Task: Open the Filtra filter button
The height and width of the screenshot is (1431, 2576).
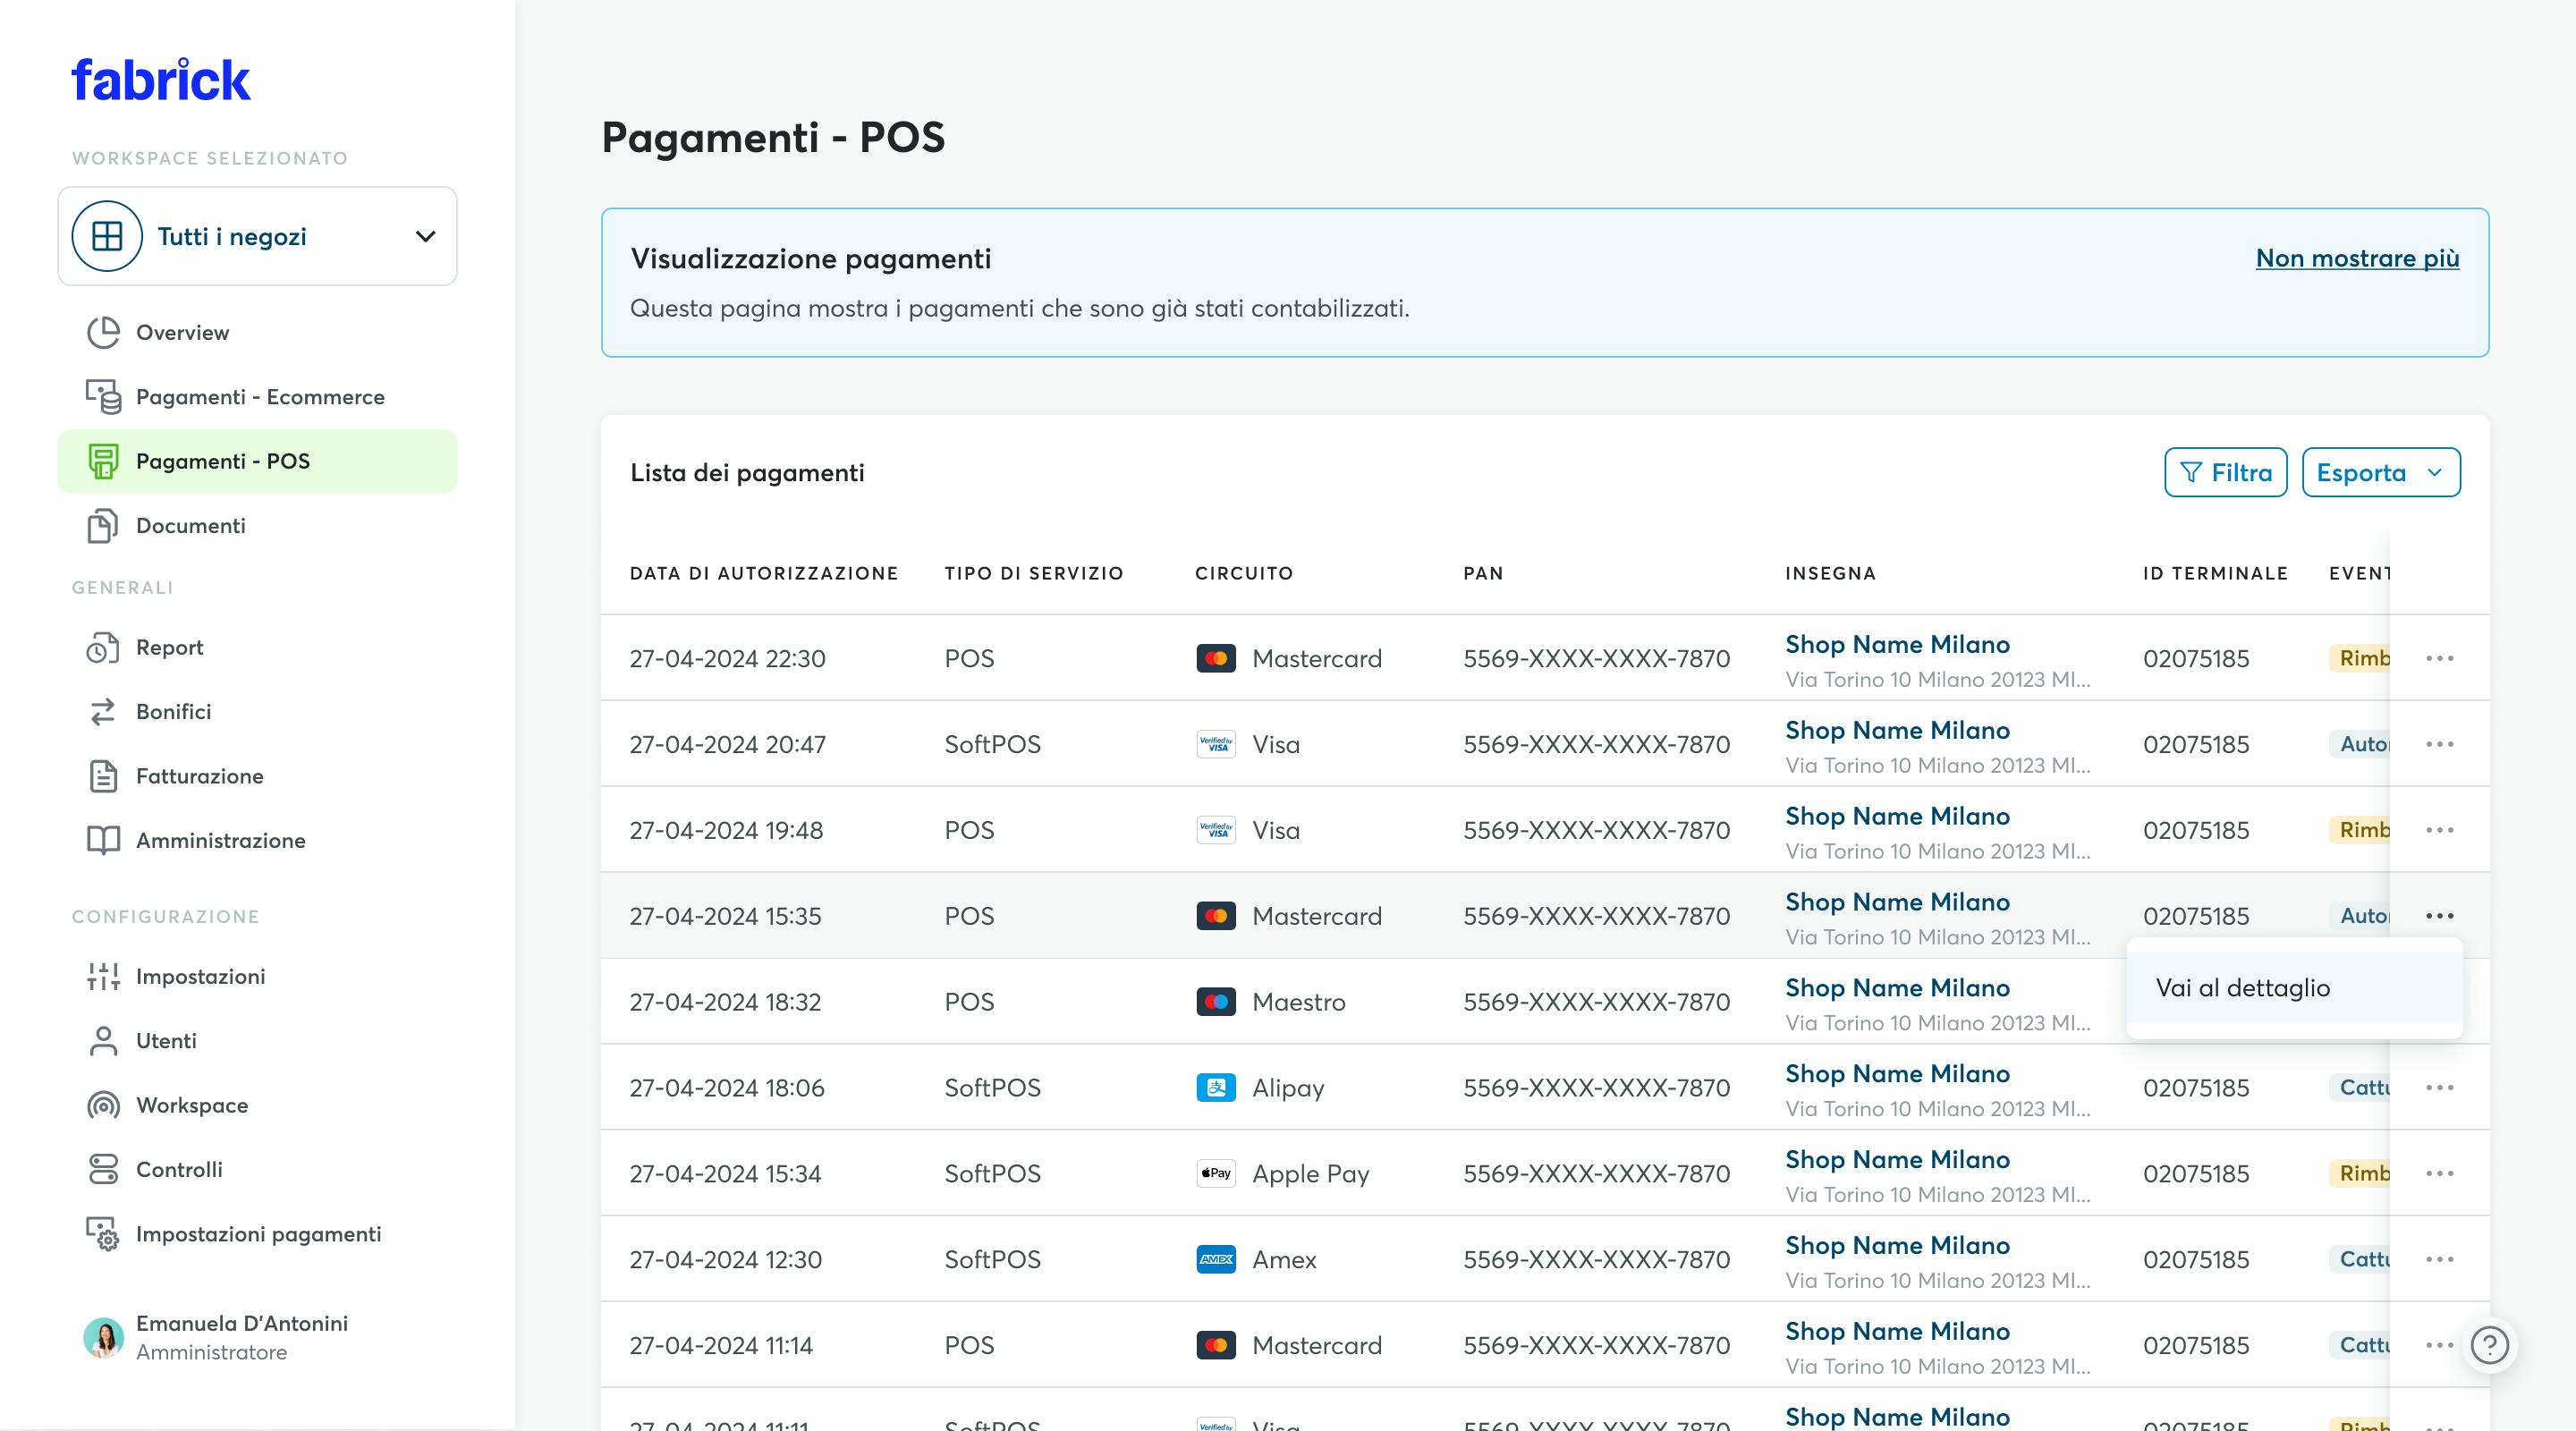Action: click(x=2225, y=473)
